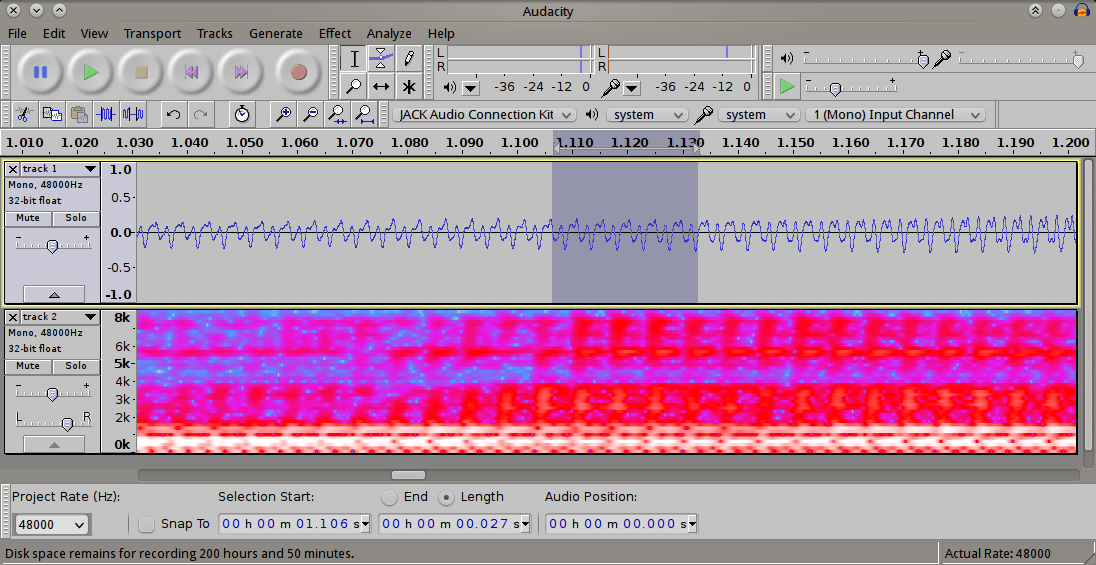This screenshot has width=1096, height=565.
Task: Choose the Zoom magnifier tool
Action: 354,87
